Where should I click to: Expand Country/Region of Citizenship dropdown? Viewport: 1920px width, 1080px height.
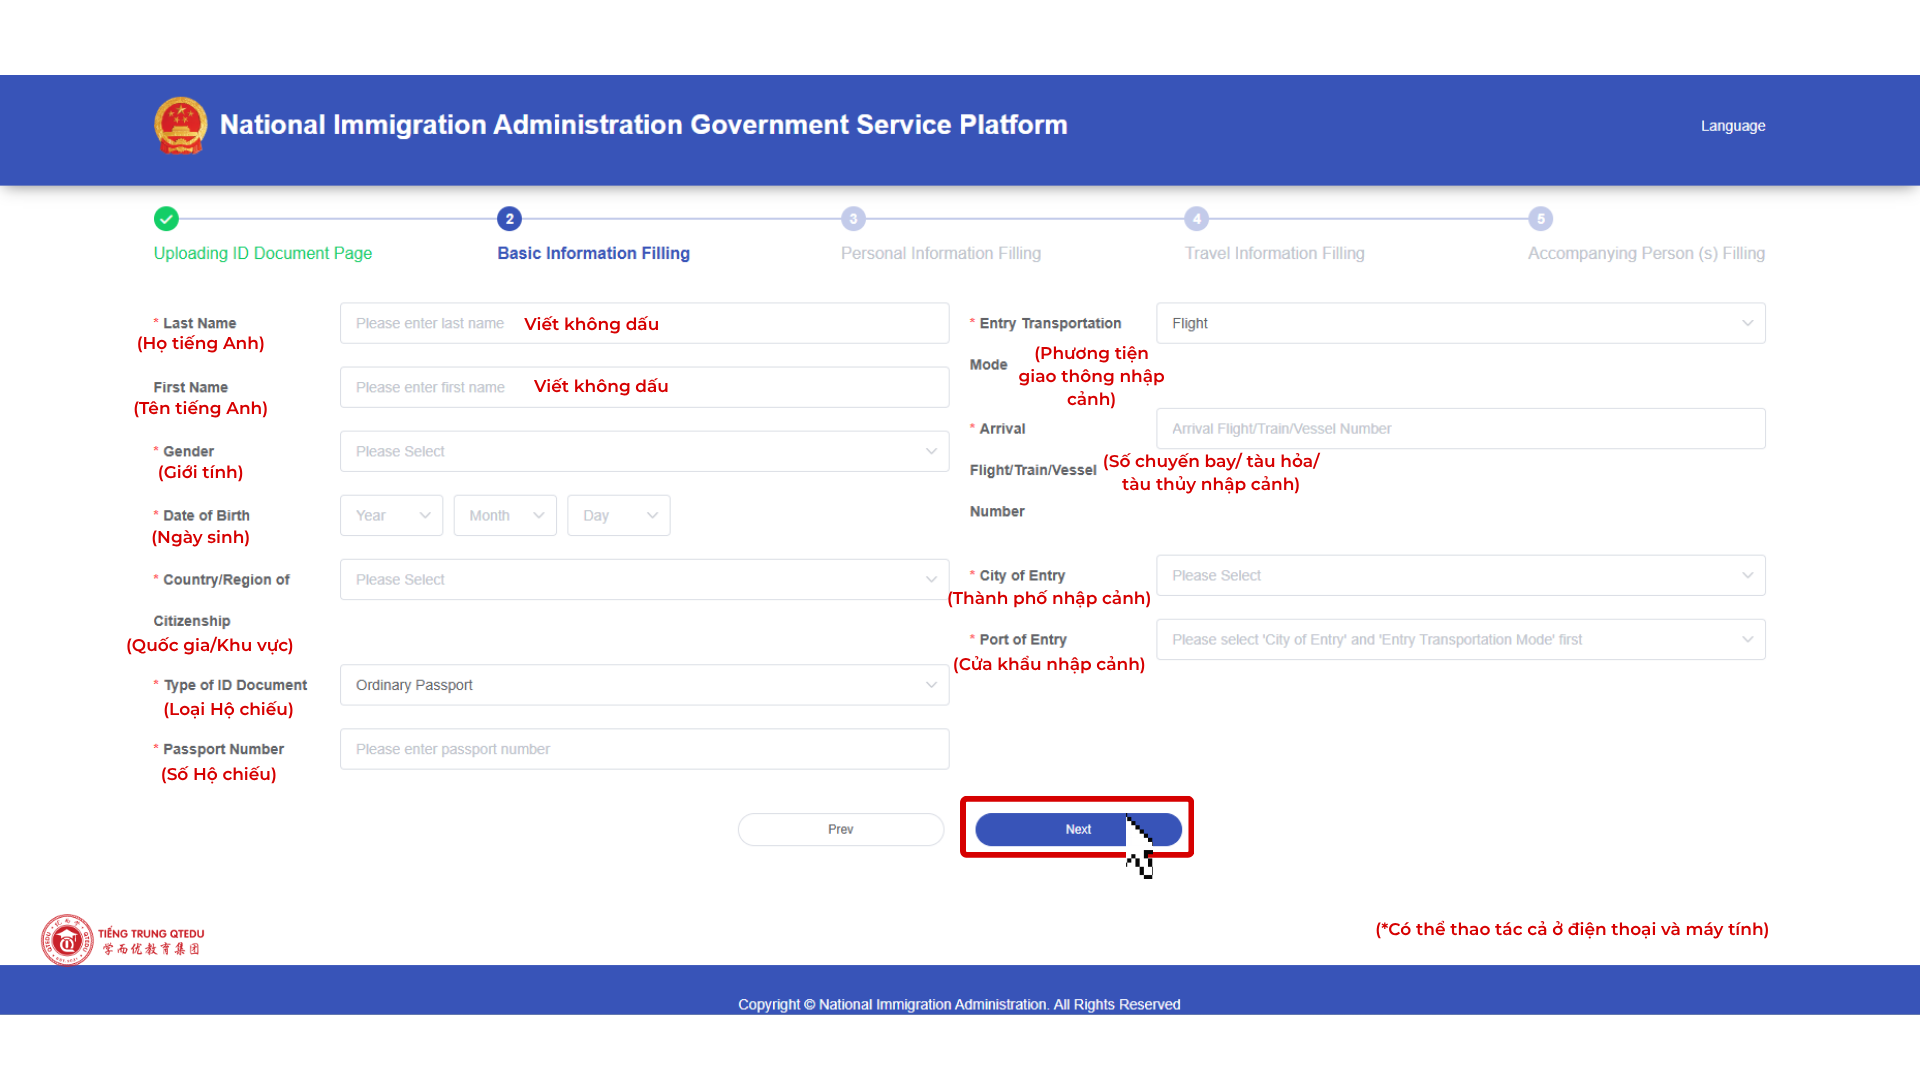pyautogui.click(x=644, y=579)
